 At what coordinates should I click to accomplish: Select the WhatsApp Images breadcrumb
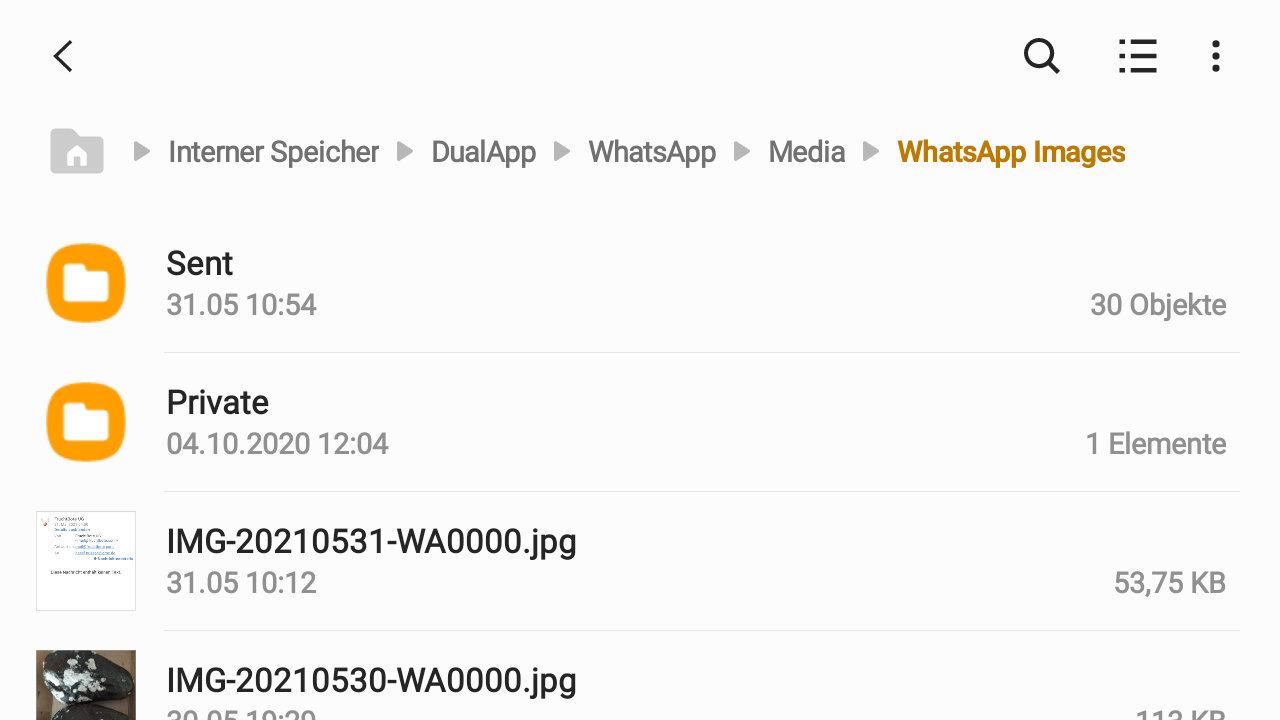pyautogui.click(x=1011, y=152)
